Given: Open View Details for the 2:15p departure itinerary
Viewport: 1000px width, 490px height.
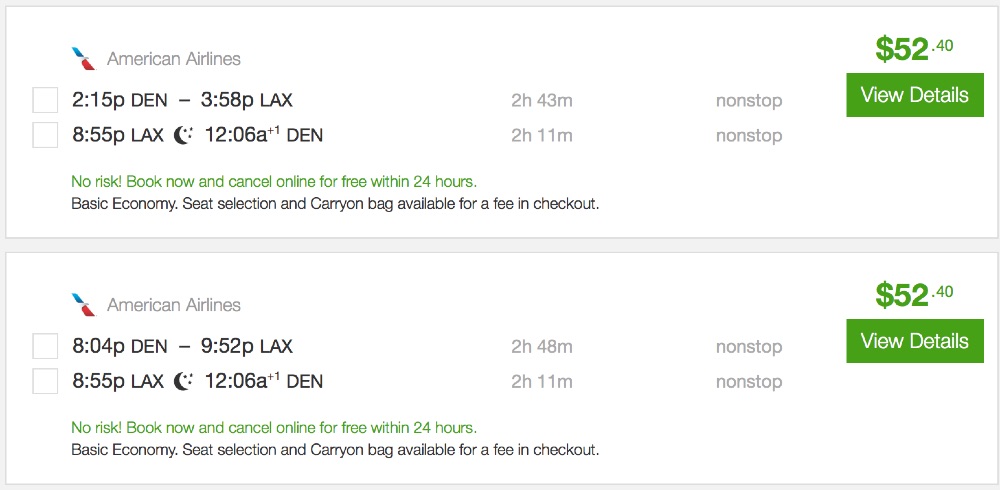Looking at the screenshot, I should [x=914, y=96].
